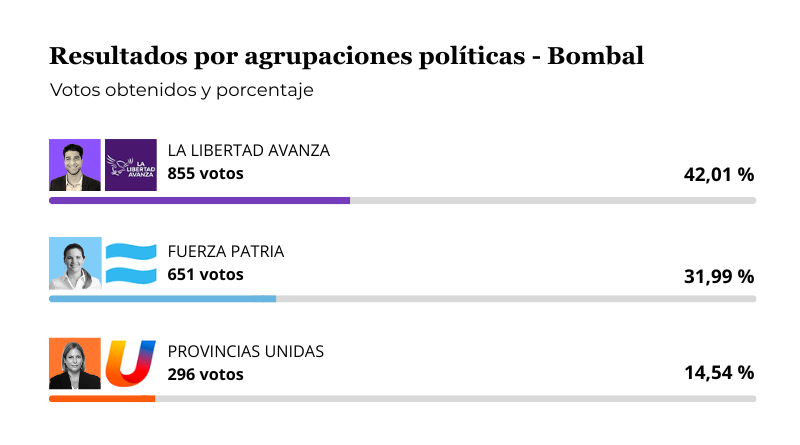The height and width of the screenshot is (445, 800).
Task: Click the 296 votos count
Action: point(205,374)
